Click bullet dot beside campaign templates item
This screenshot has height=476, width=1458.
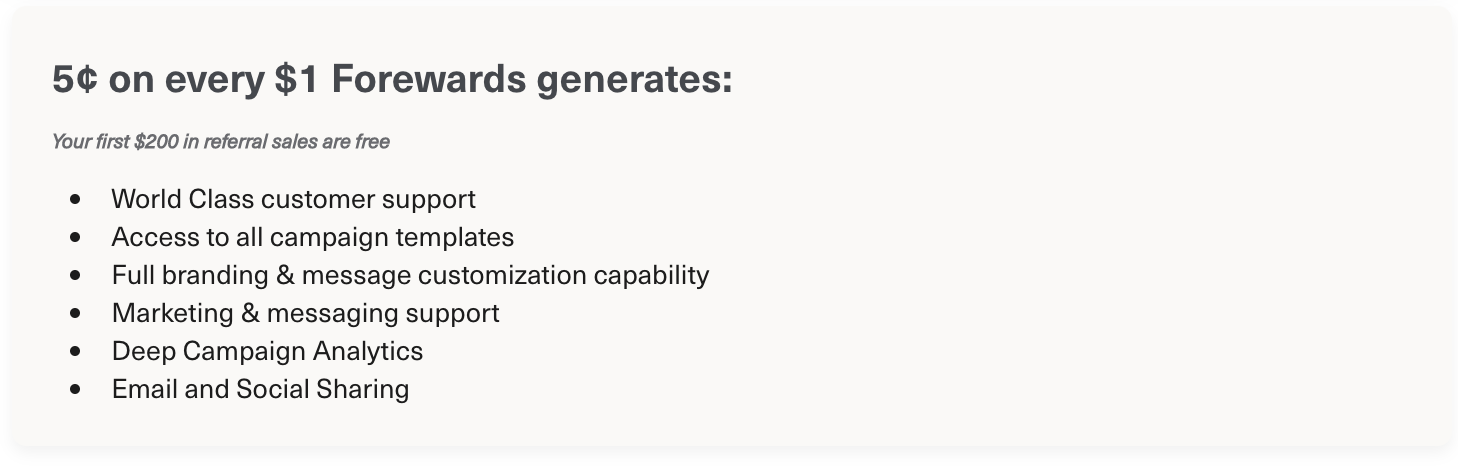(75, 238)
